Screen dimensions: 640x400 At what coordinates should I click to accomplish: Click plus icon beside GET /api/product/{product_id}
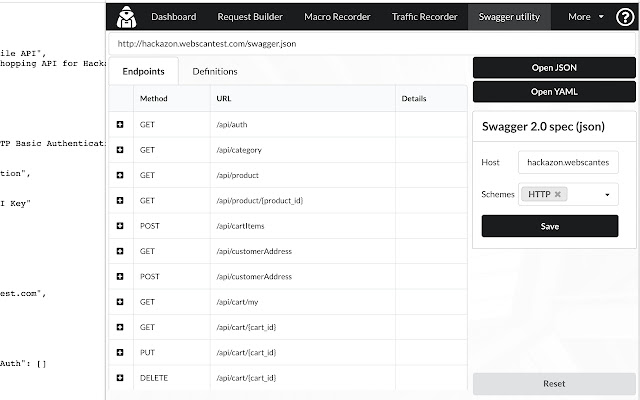(120, 200)
